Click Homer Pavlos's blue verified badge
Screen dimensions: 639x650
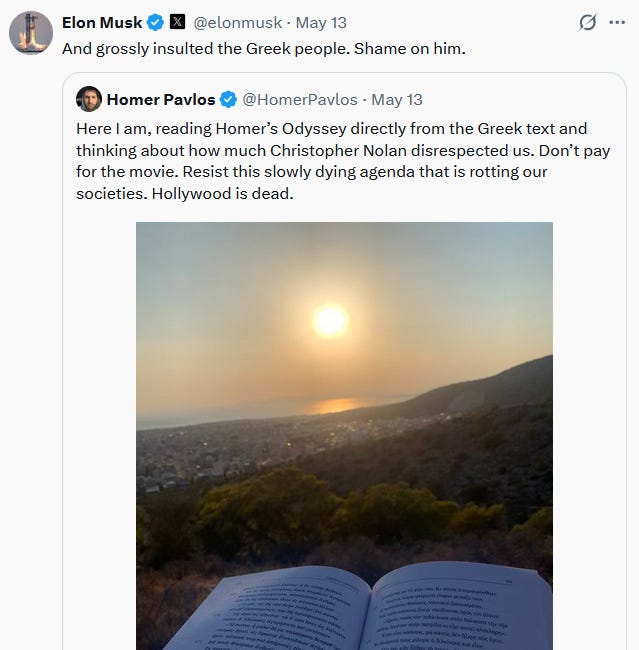tap(228, 99)
